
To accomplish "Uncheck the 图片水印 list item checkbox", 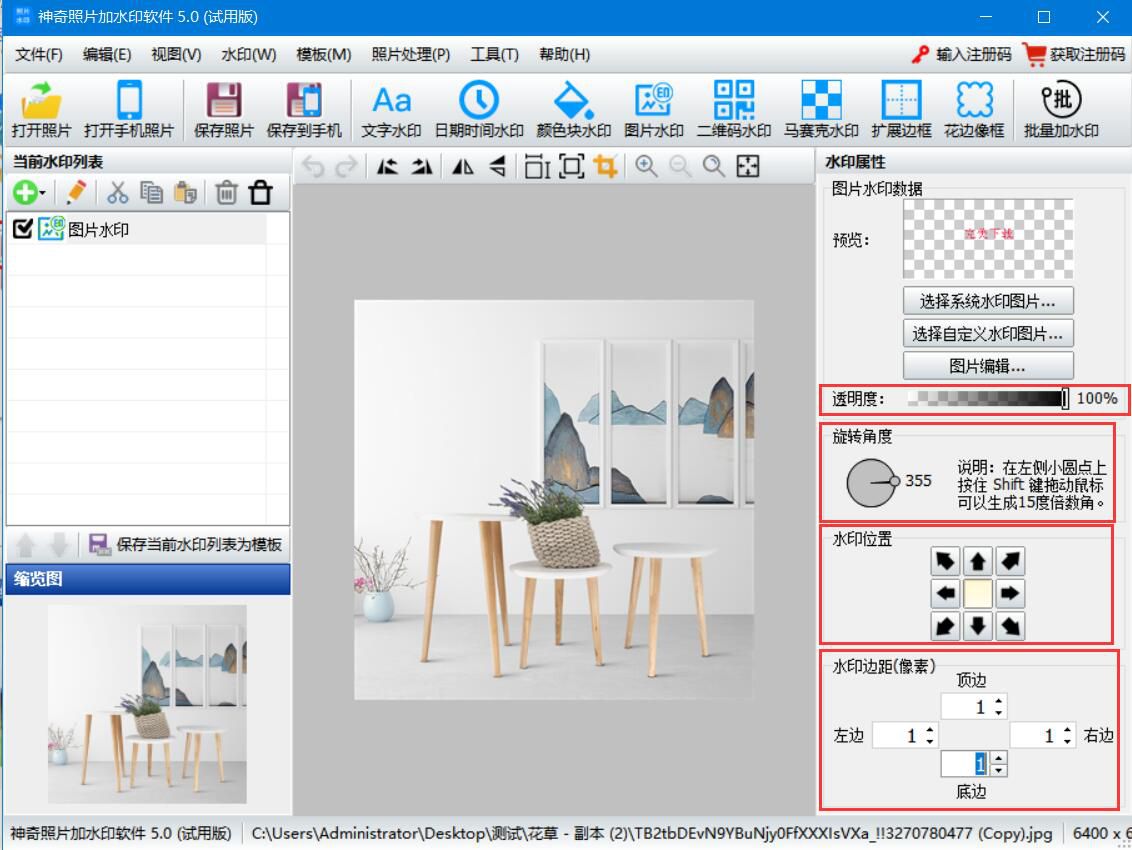I will click(x=22, y=230).
